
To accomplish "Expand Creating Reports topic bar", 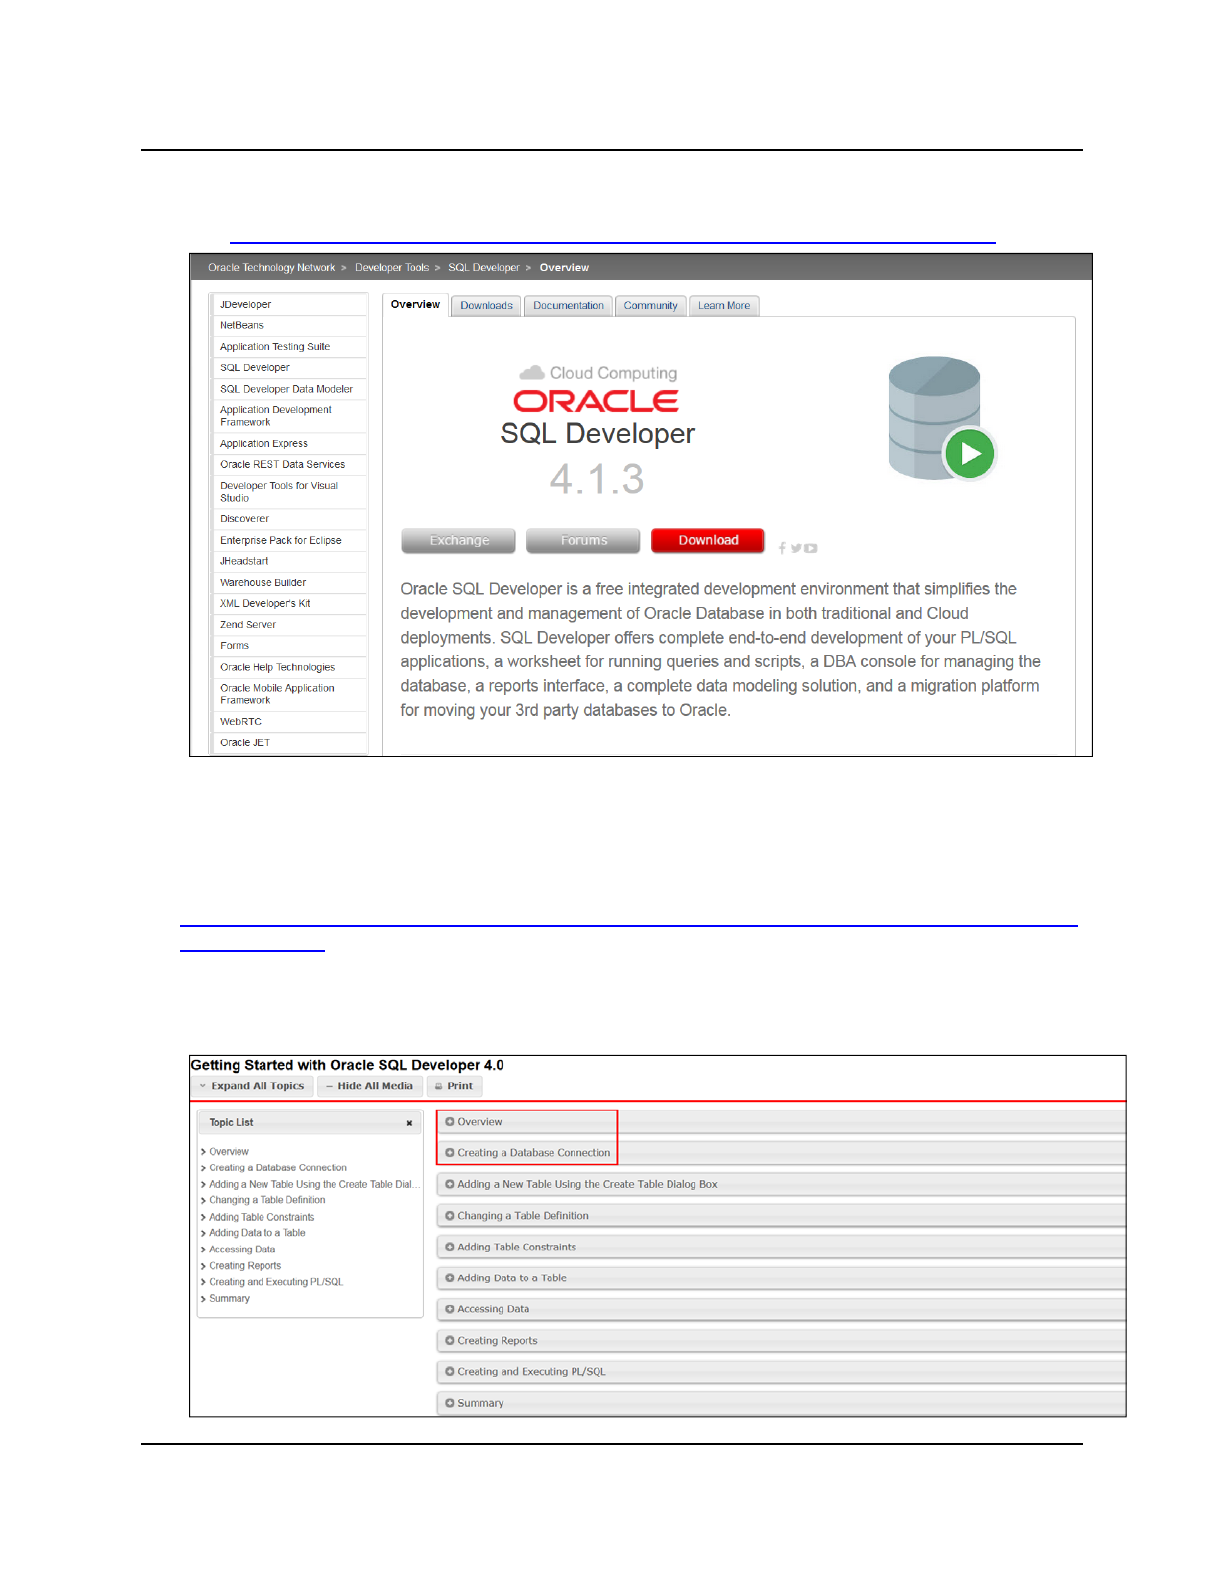I will (x=781, y=1341).
